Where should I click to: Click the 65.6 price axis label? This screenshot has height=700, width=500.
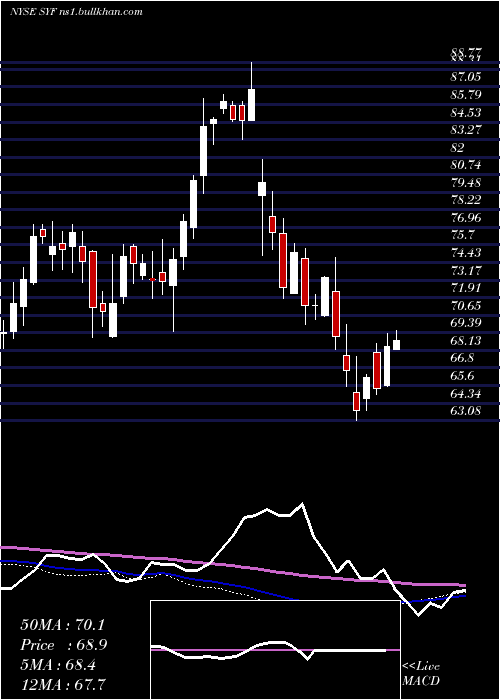(x=462, y=376)
